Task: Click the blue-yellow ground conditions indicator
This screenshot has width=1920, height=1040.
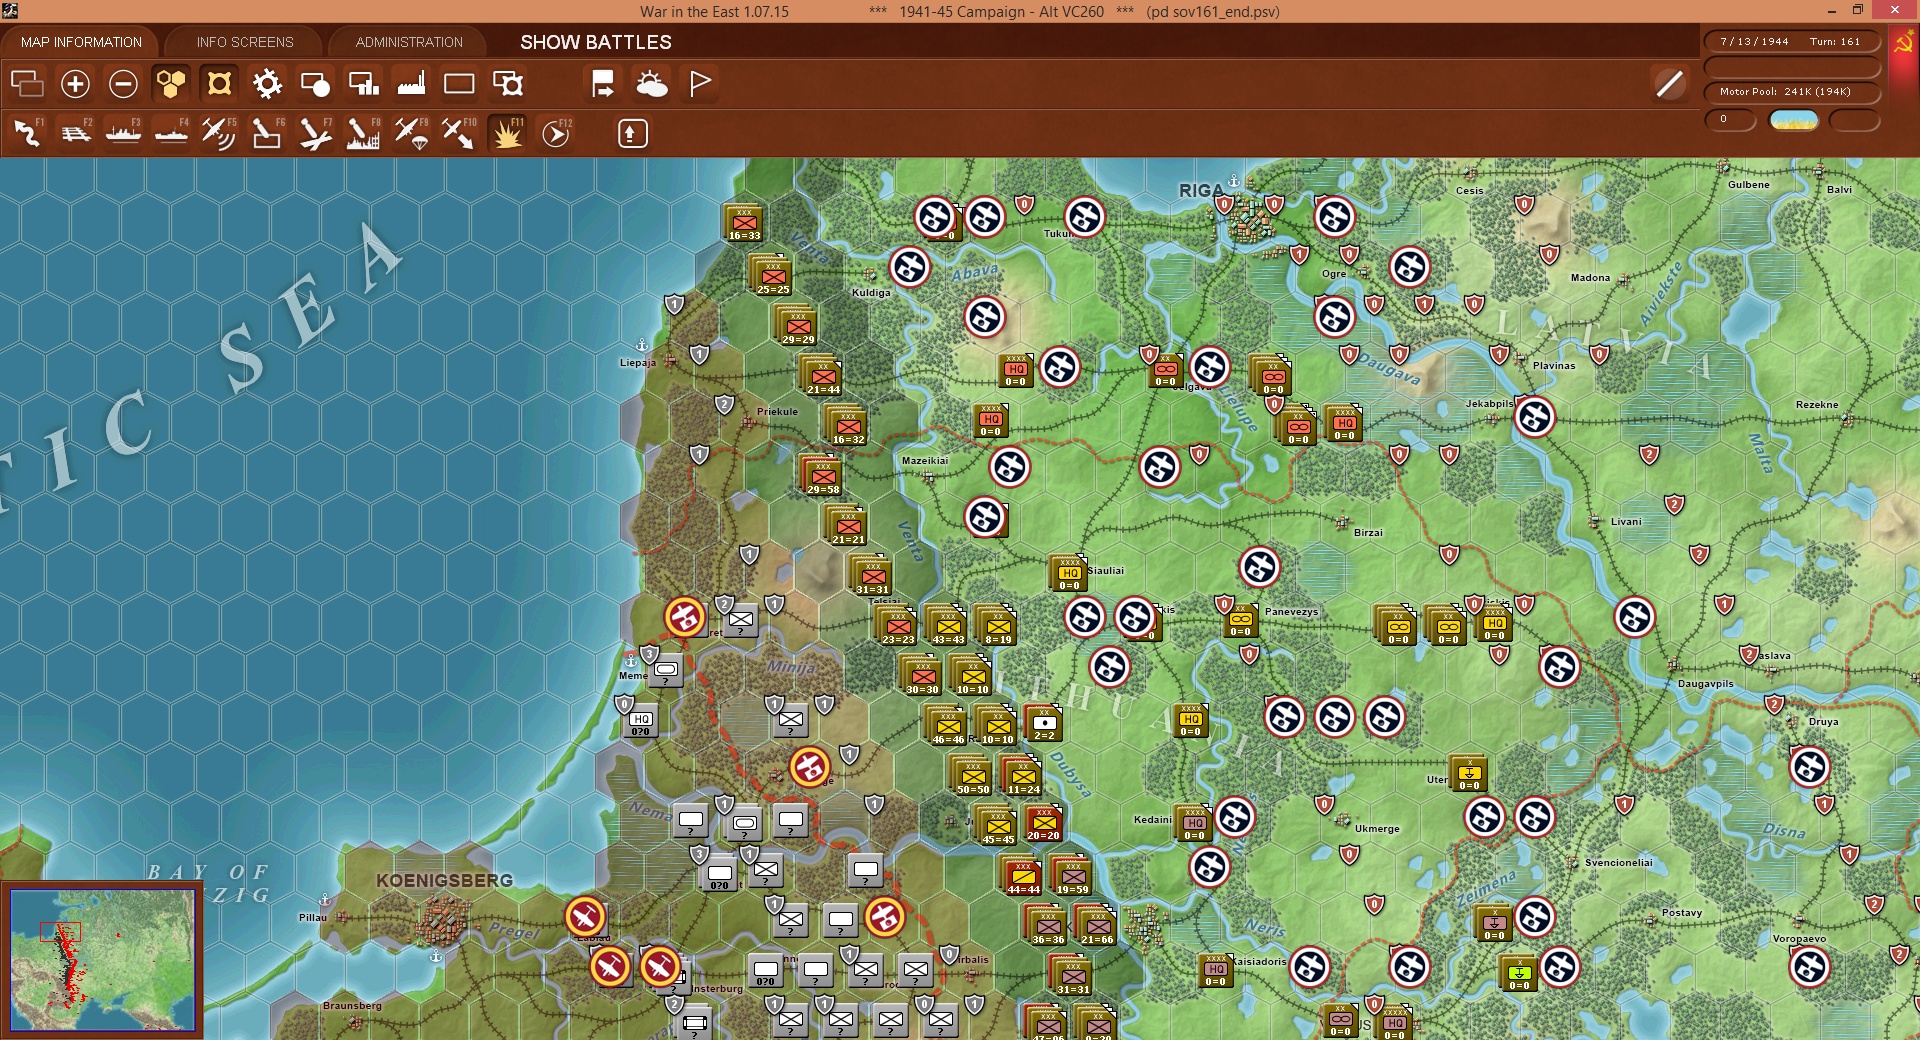Action: tap(1794, 120)
